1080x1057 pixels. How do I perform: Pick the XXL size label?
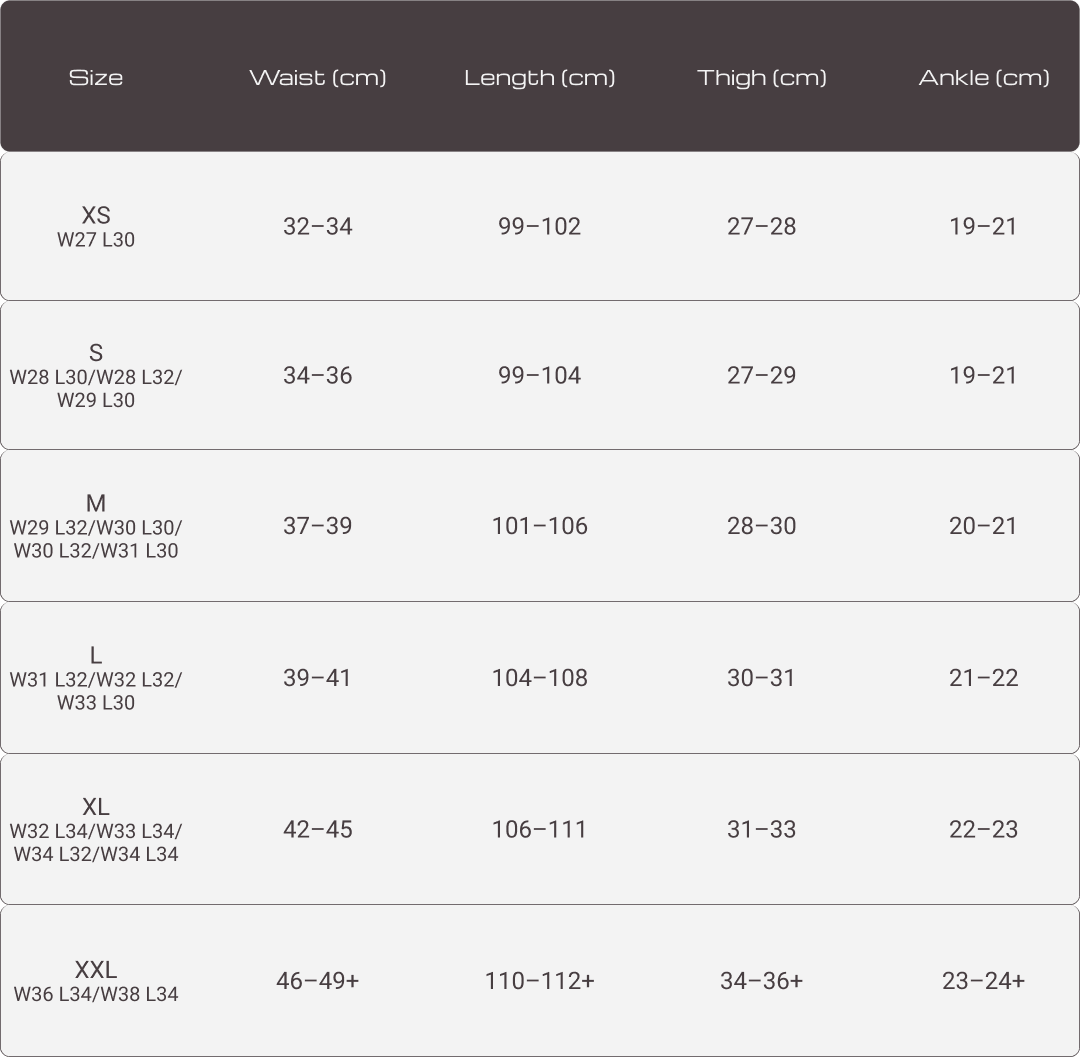point(96,969)
